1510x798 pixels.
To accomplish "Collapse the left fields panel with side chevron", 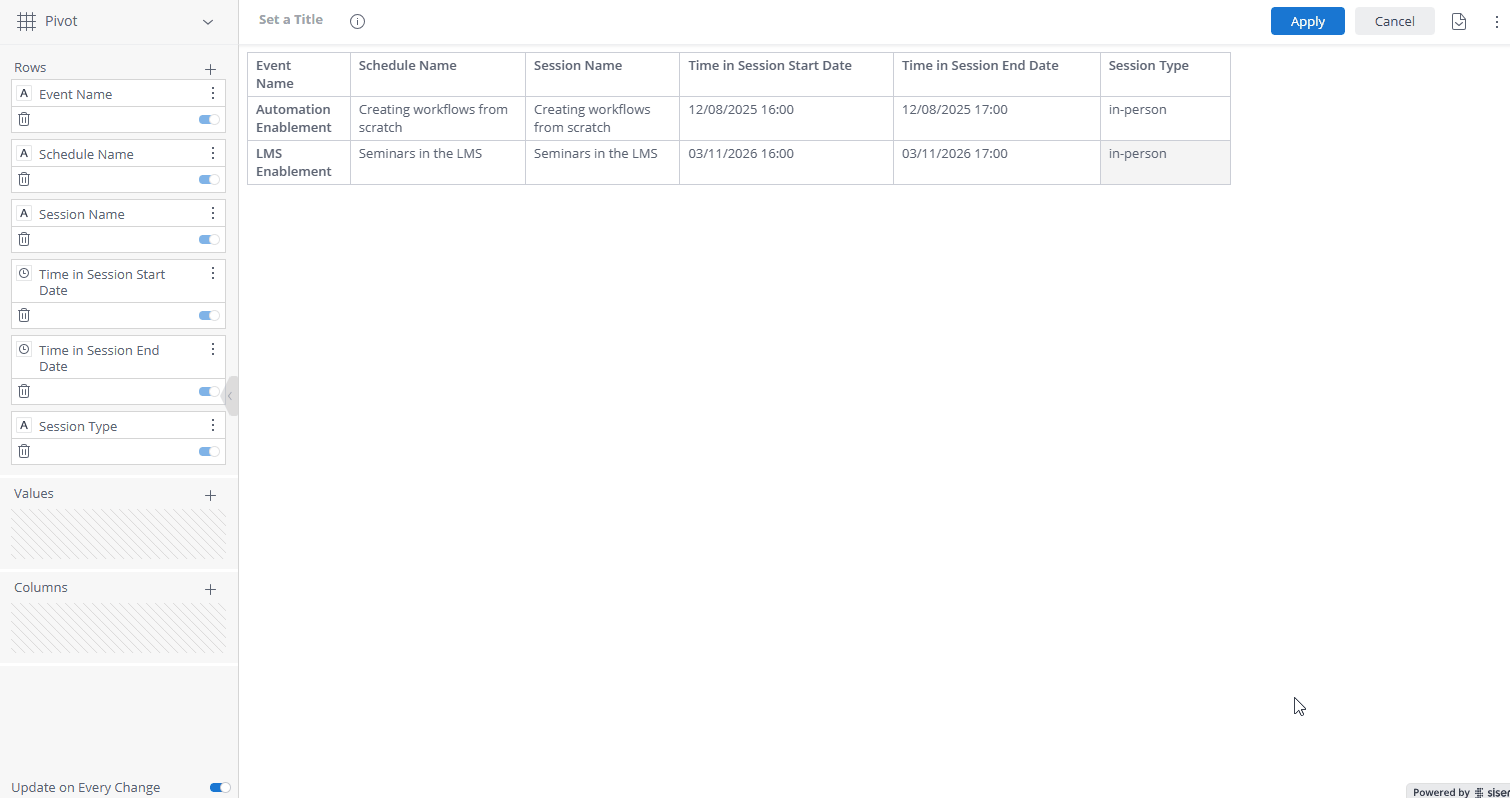I will click(x=231, y=395).
